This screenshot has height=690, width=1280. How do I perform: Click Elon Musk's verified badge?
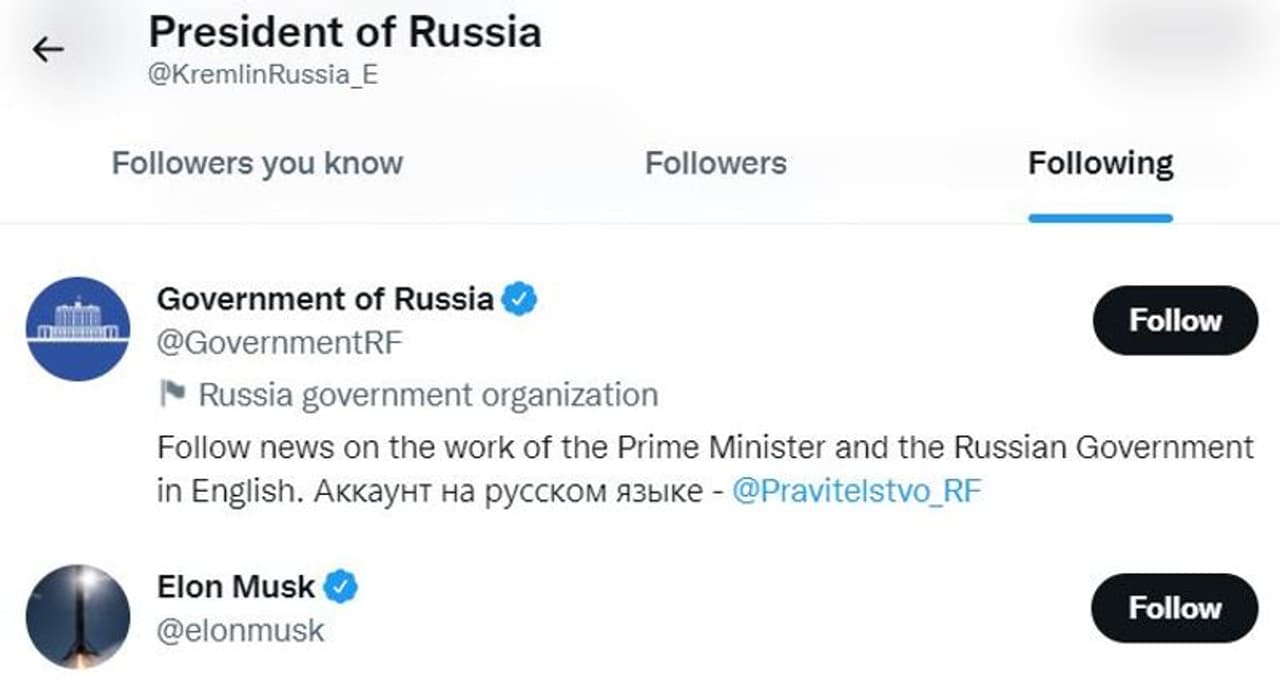(x=341, y=586)
